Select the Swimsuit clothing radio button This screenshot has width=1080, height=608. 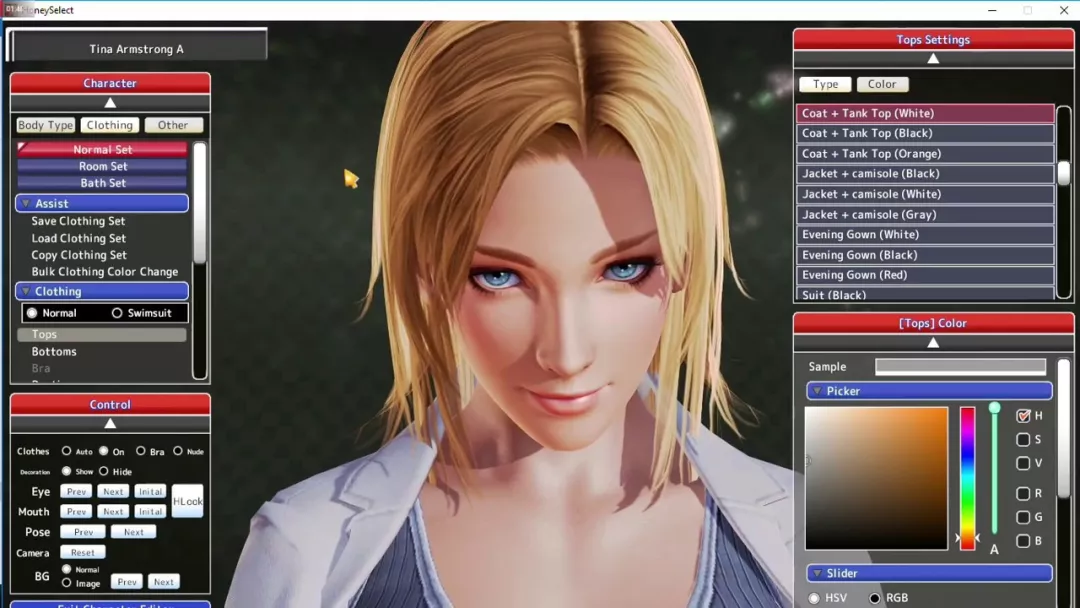tap(117, 313)
